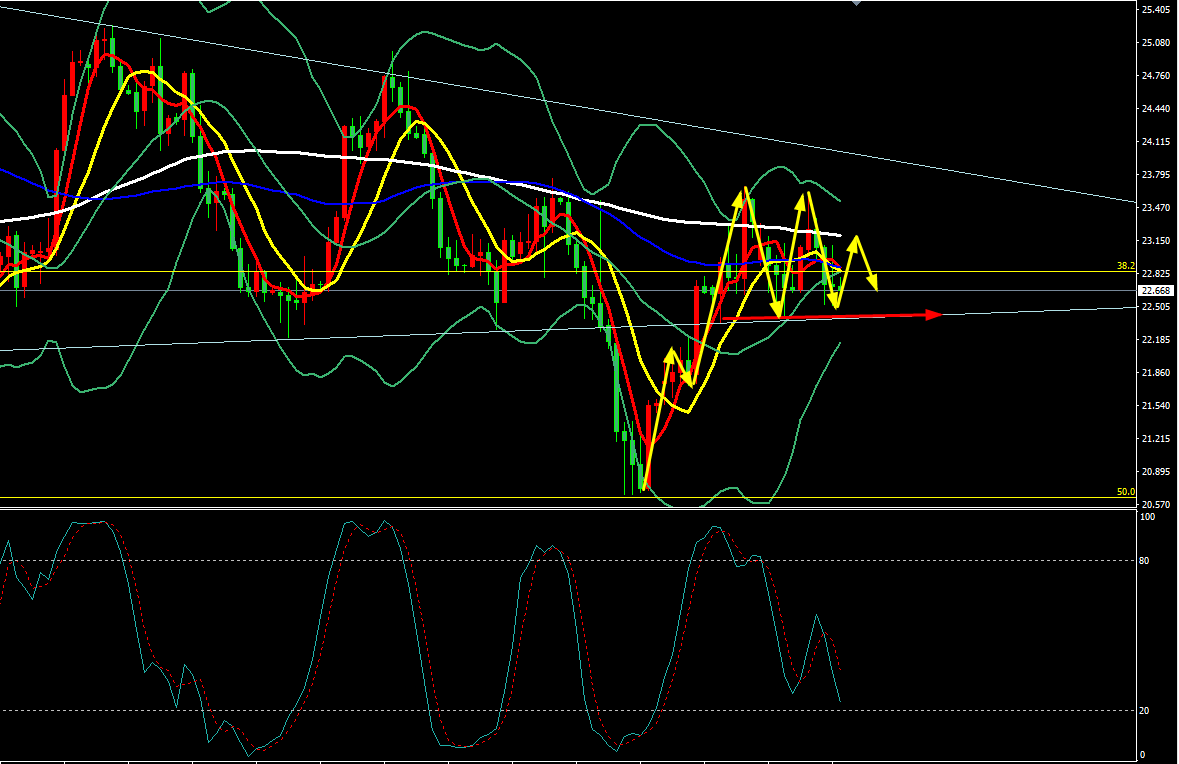Click the stochastic 100 scale label

tap(1149, 517)
